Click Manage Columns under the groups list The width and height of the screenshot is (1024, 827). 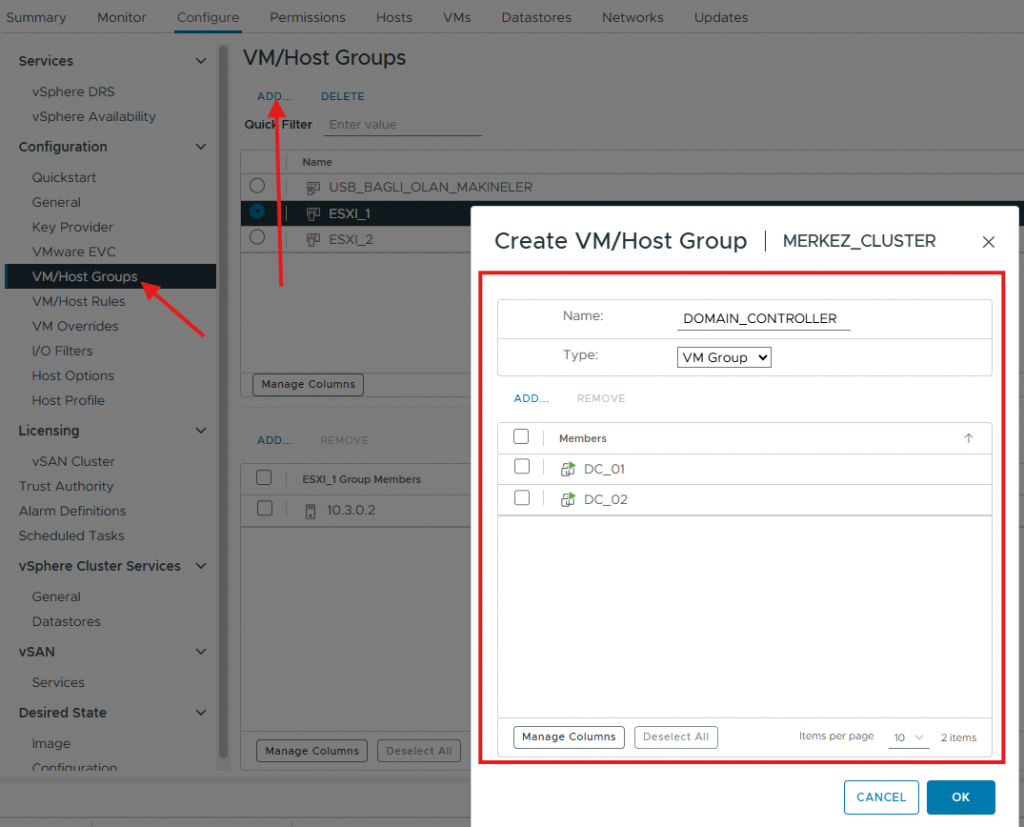coord(308,384)
